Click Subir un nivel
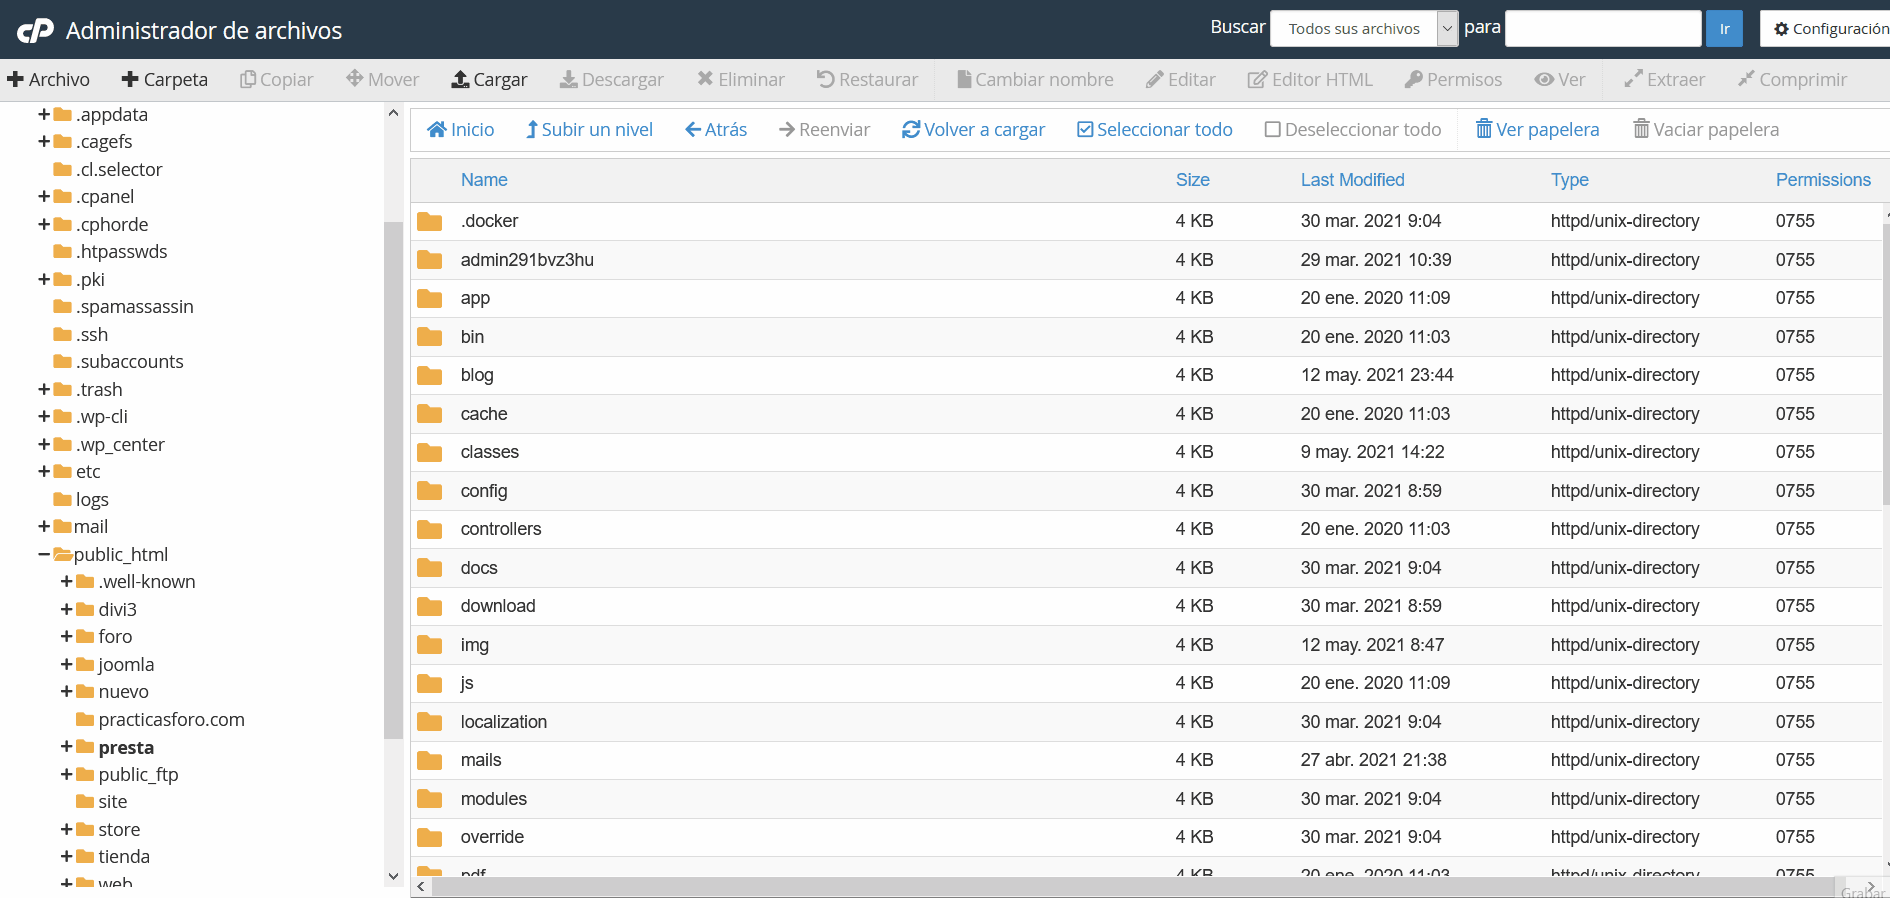 pyautogui.click(x=589, y=129)
